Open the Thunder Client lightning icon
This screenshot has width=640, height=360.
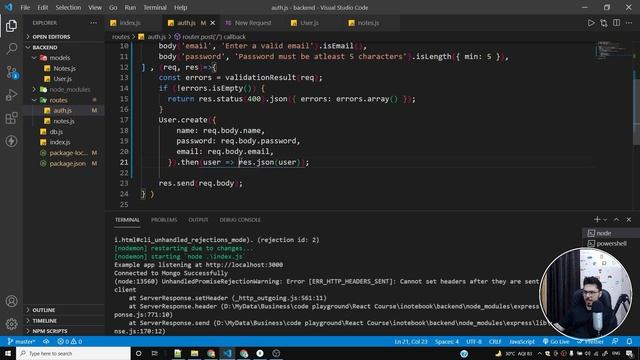coord(11,141)
